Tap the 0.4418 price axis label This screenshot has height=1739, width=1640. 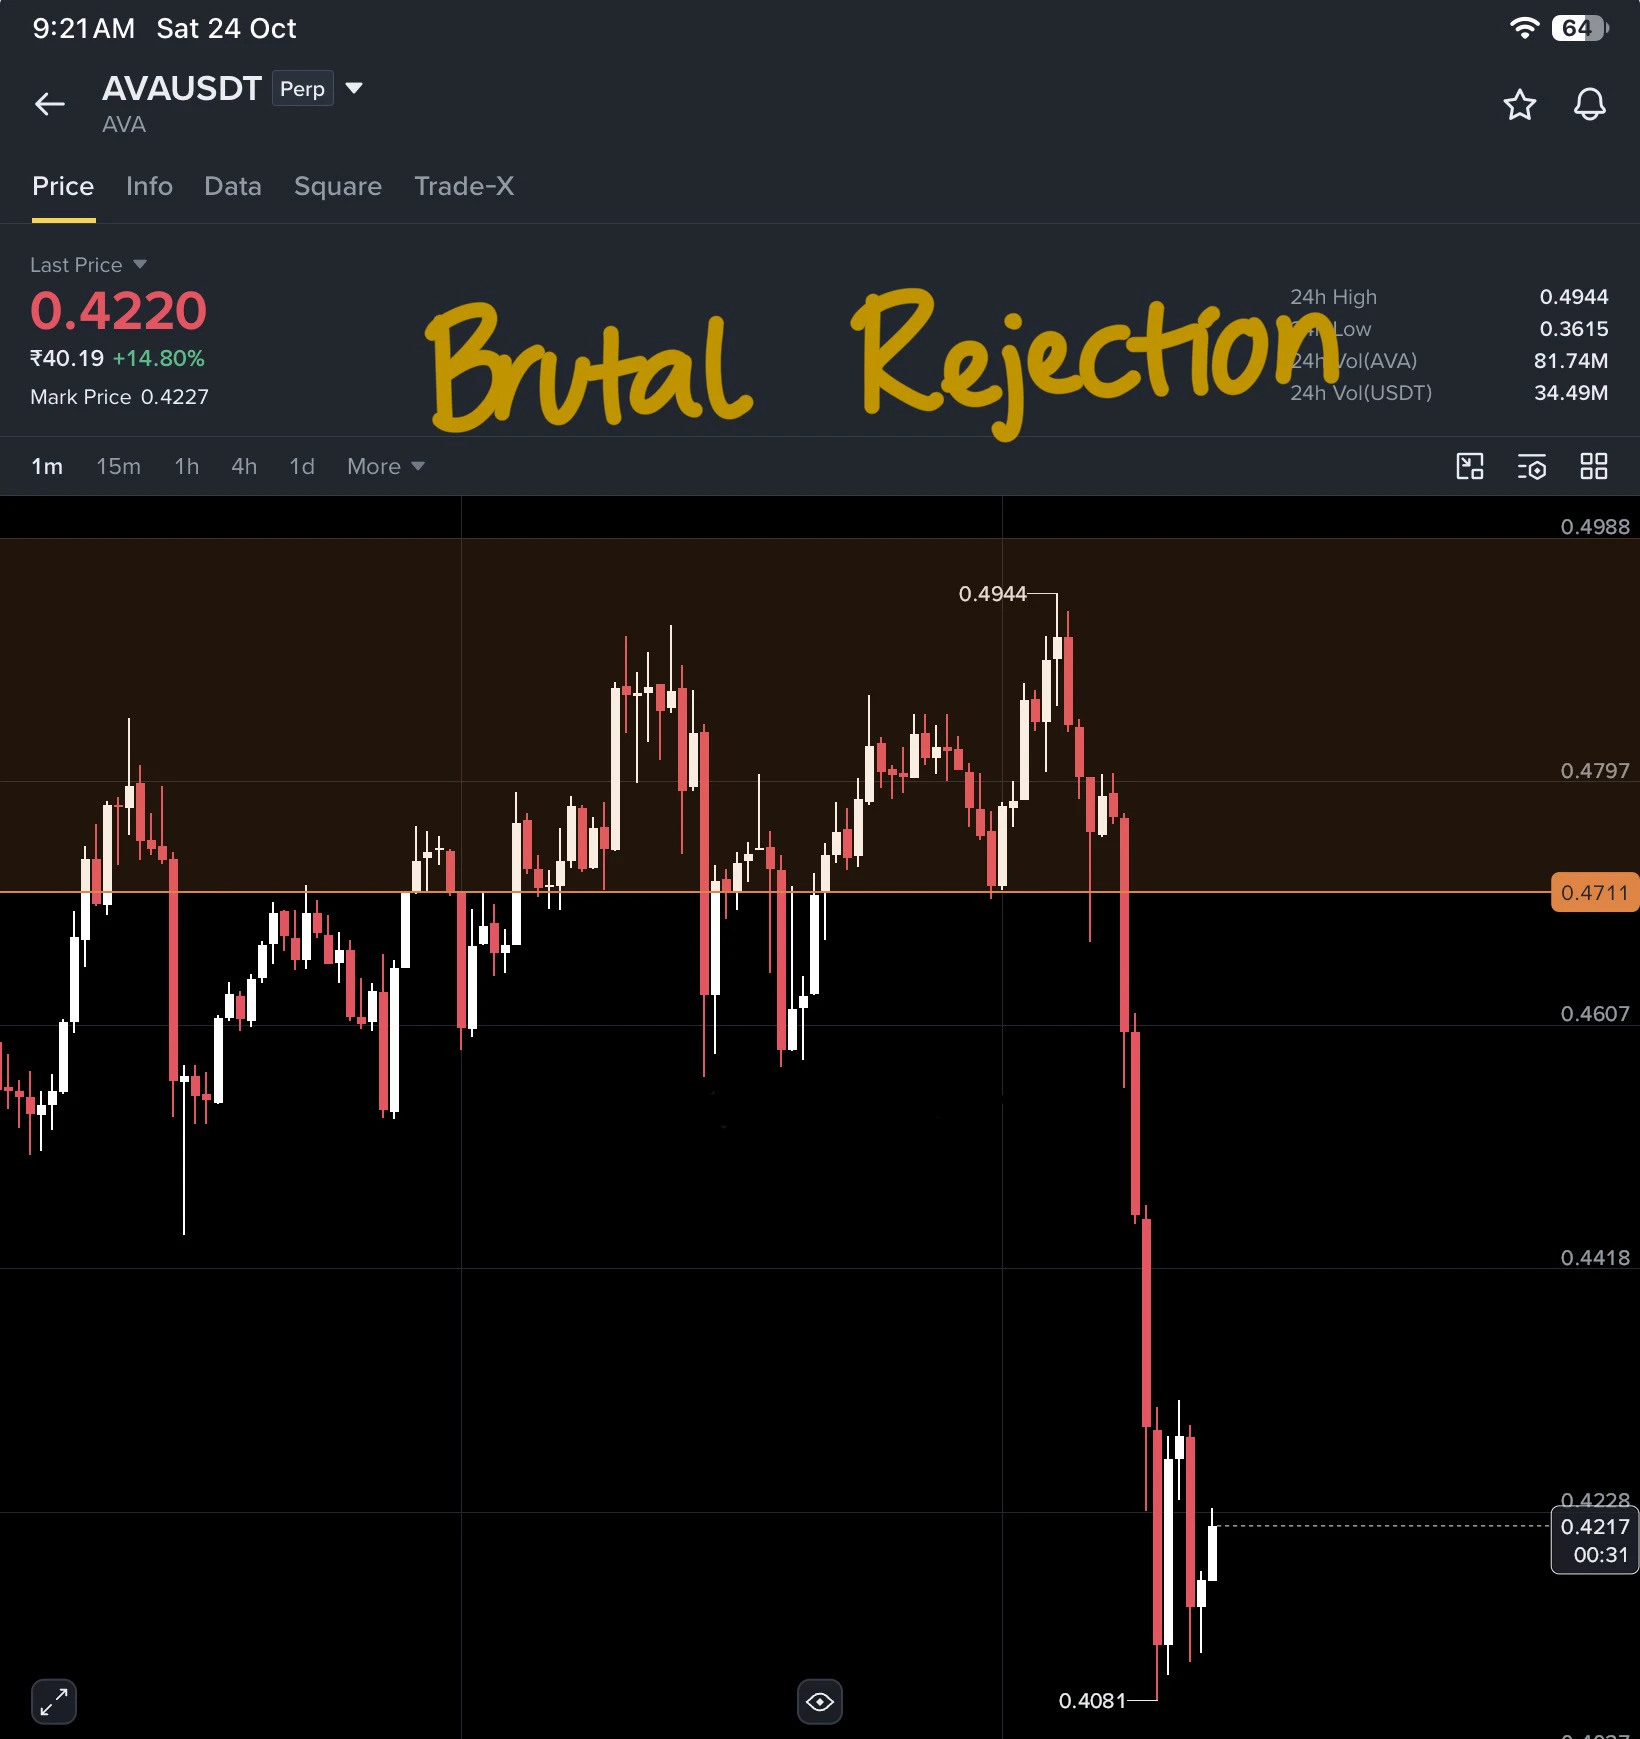pyautogui.click(x=1595, y=1258)
